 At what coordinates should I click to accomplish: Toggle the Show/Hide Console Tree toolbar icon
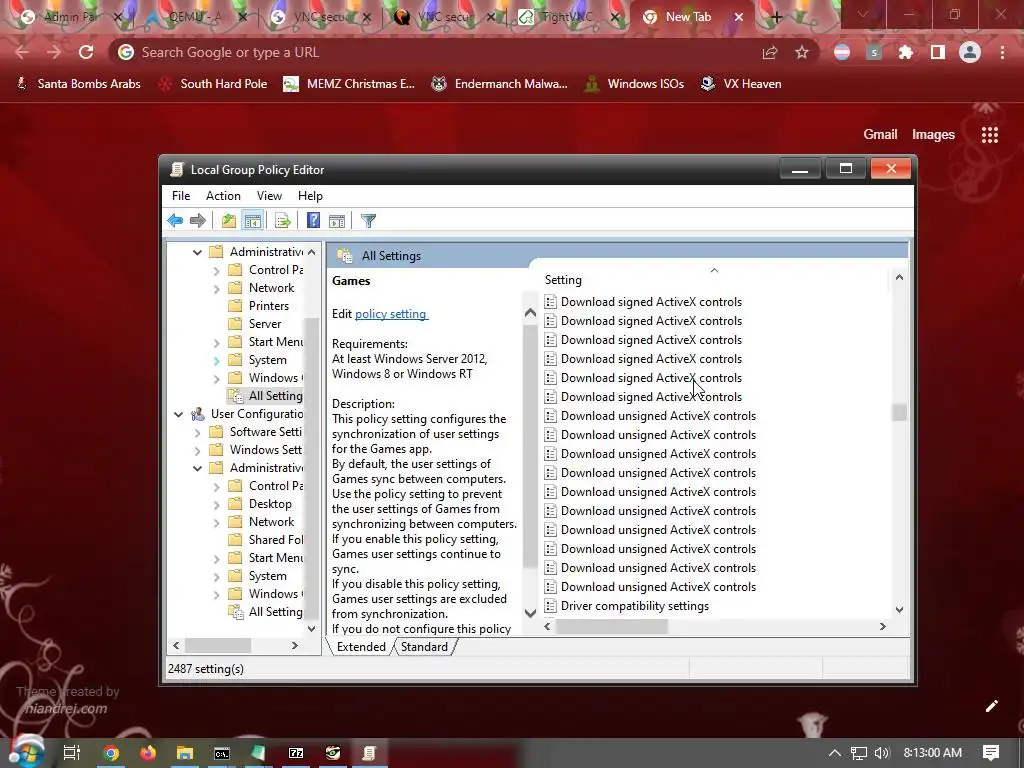pyautogui.click(x=252, y=221)
